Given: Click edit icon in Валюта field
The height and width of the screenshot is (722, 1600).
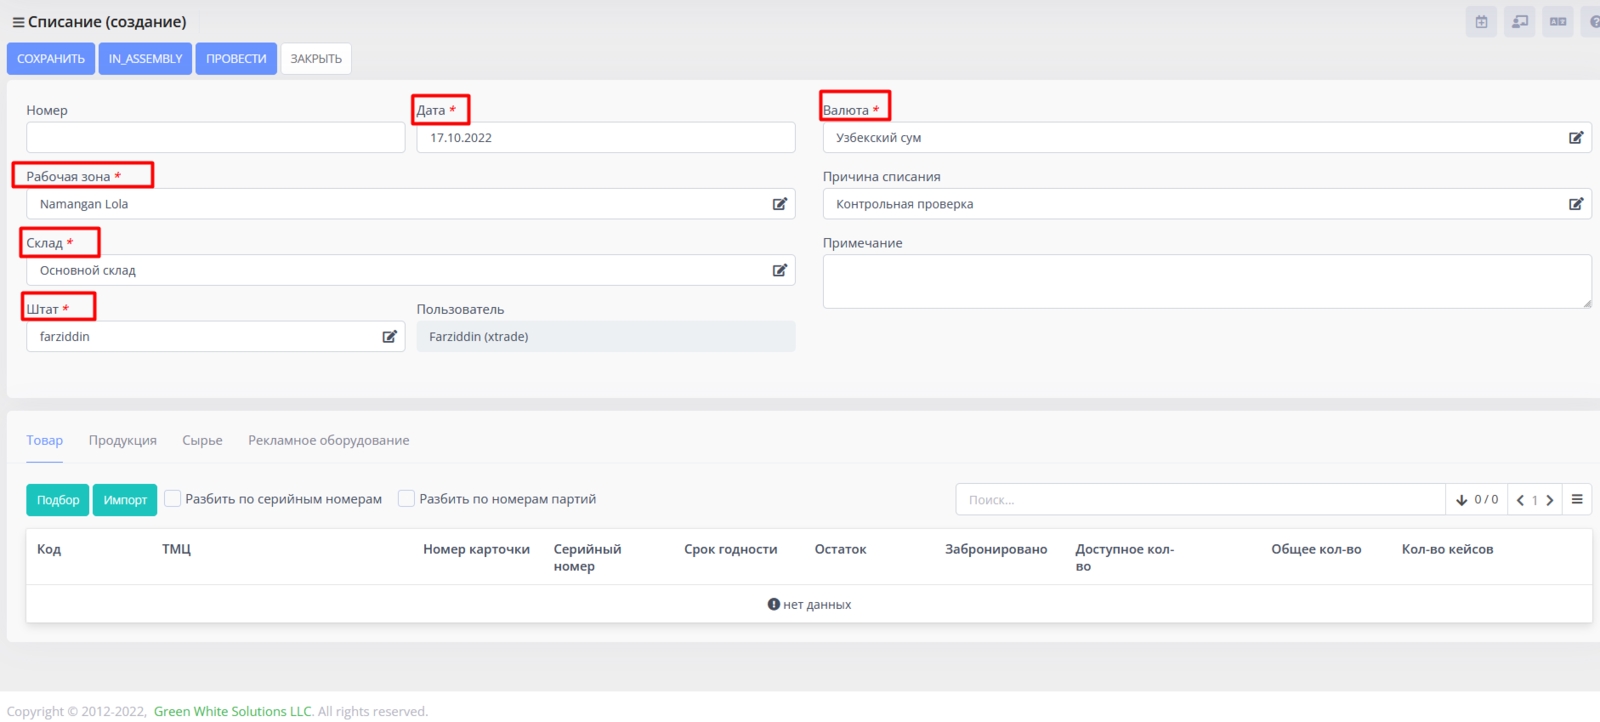Looking at the screenshot, I should click(1575, 138).
